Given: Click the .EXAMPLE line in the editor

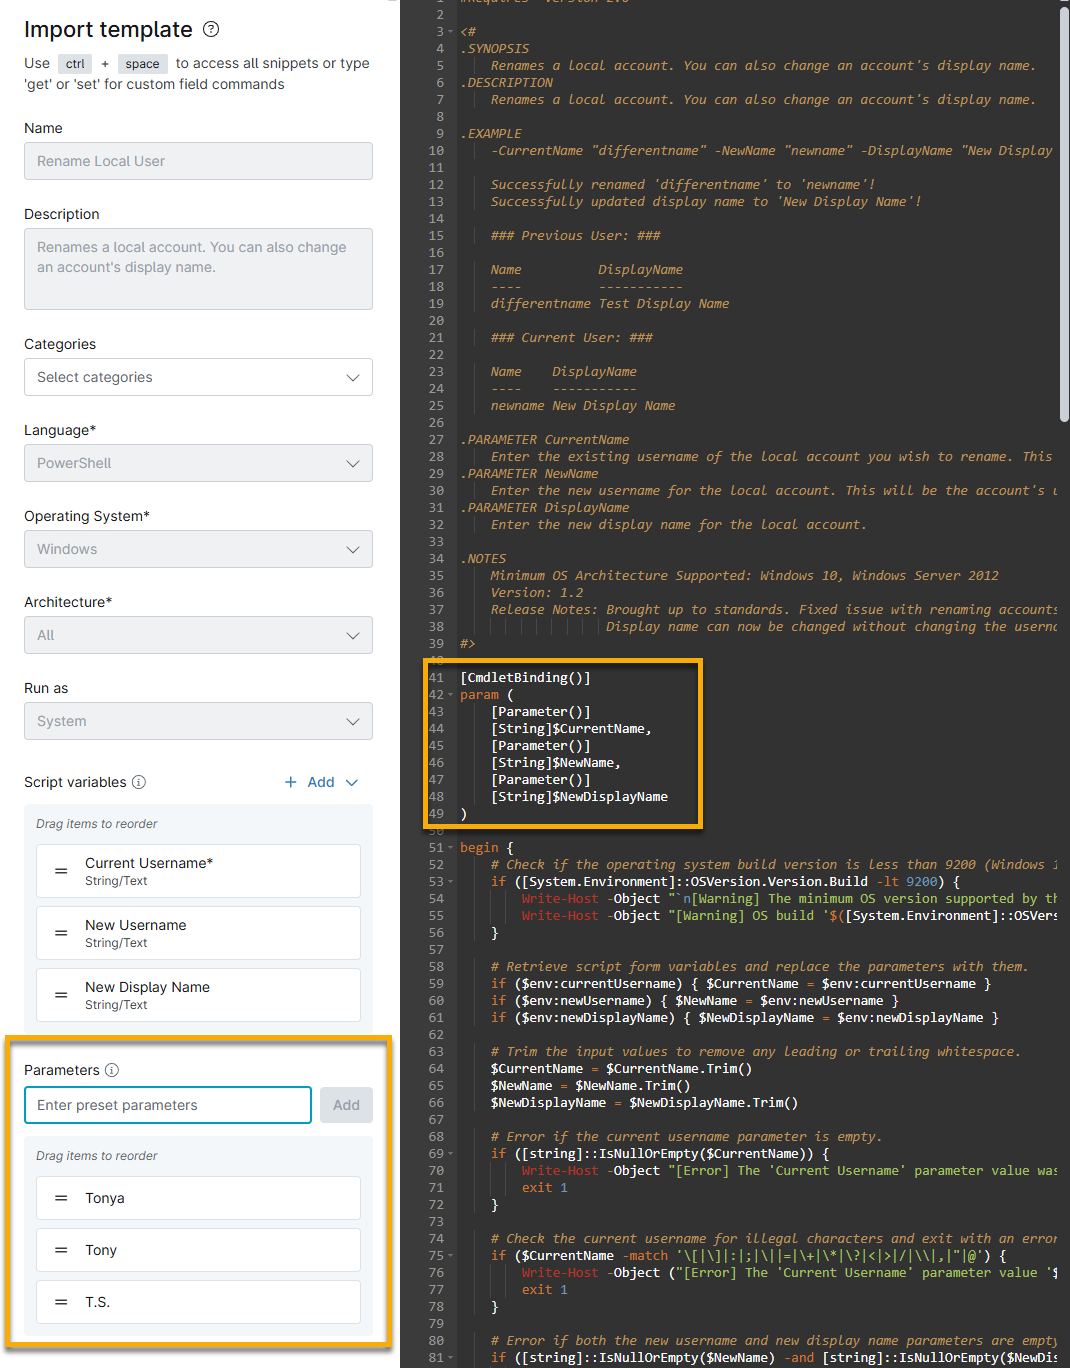Looking at the screenshot, I should pos(491,134).
